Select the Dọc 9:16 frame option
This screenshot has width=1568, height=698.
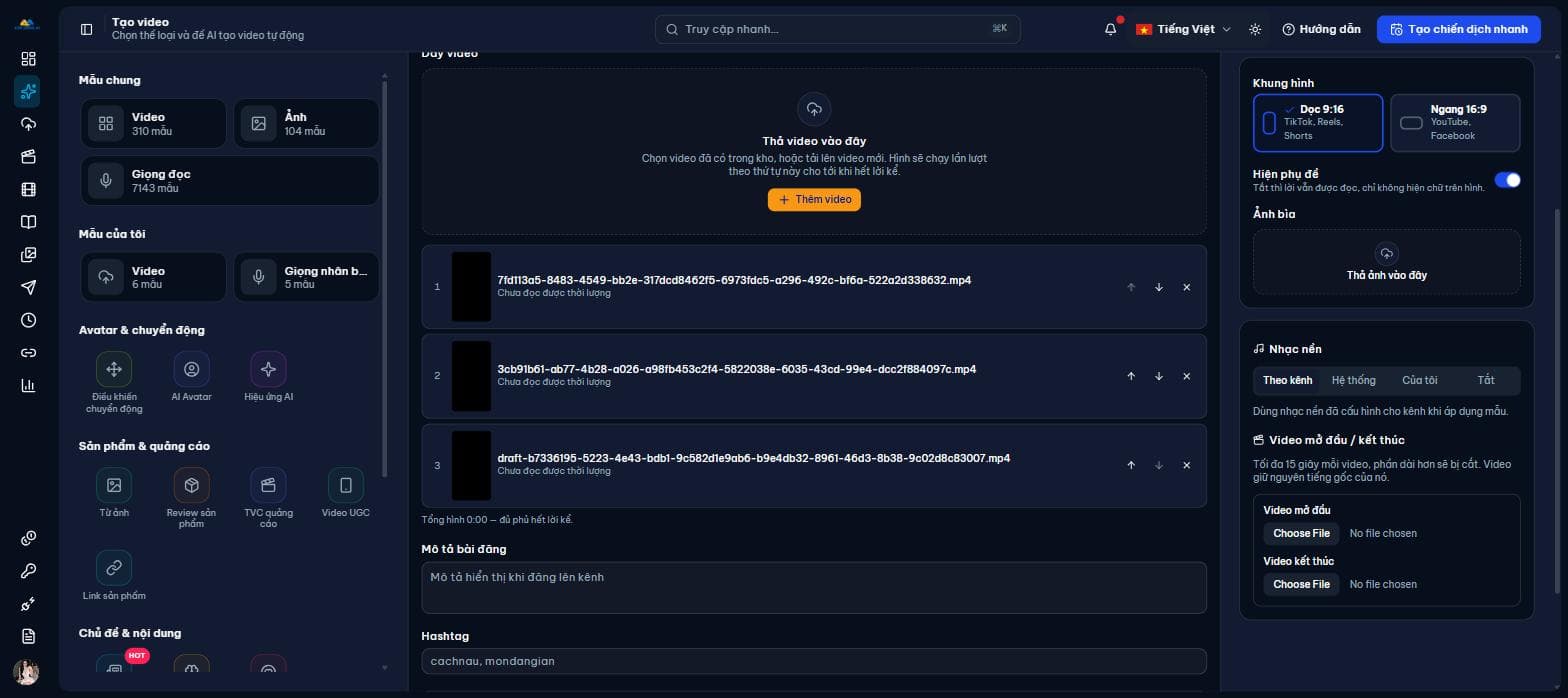[x=1318, y=123]
